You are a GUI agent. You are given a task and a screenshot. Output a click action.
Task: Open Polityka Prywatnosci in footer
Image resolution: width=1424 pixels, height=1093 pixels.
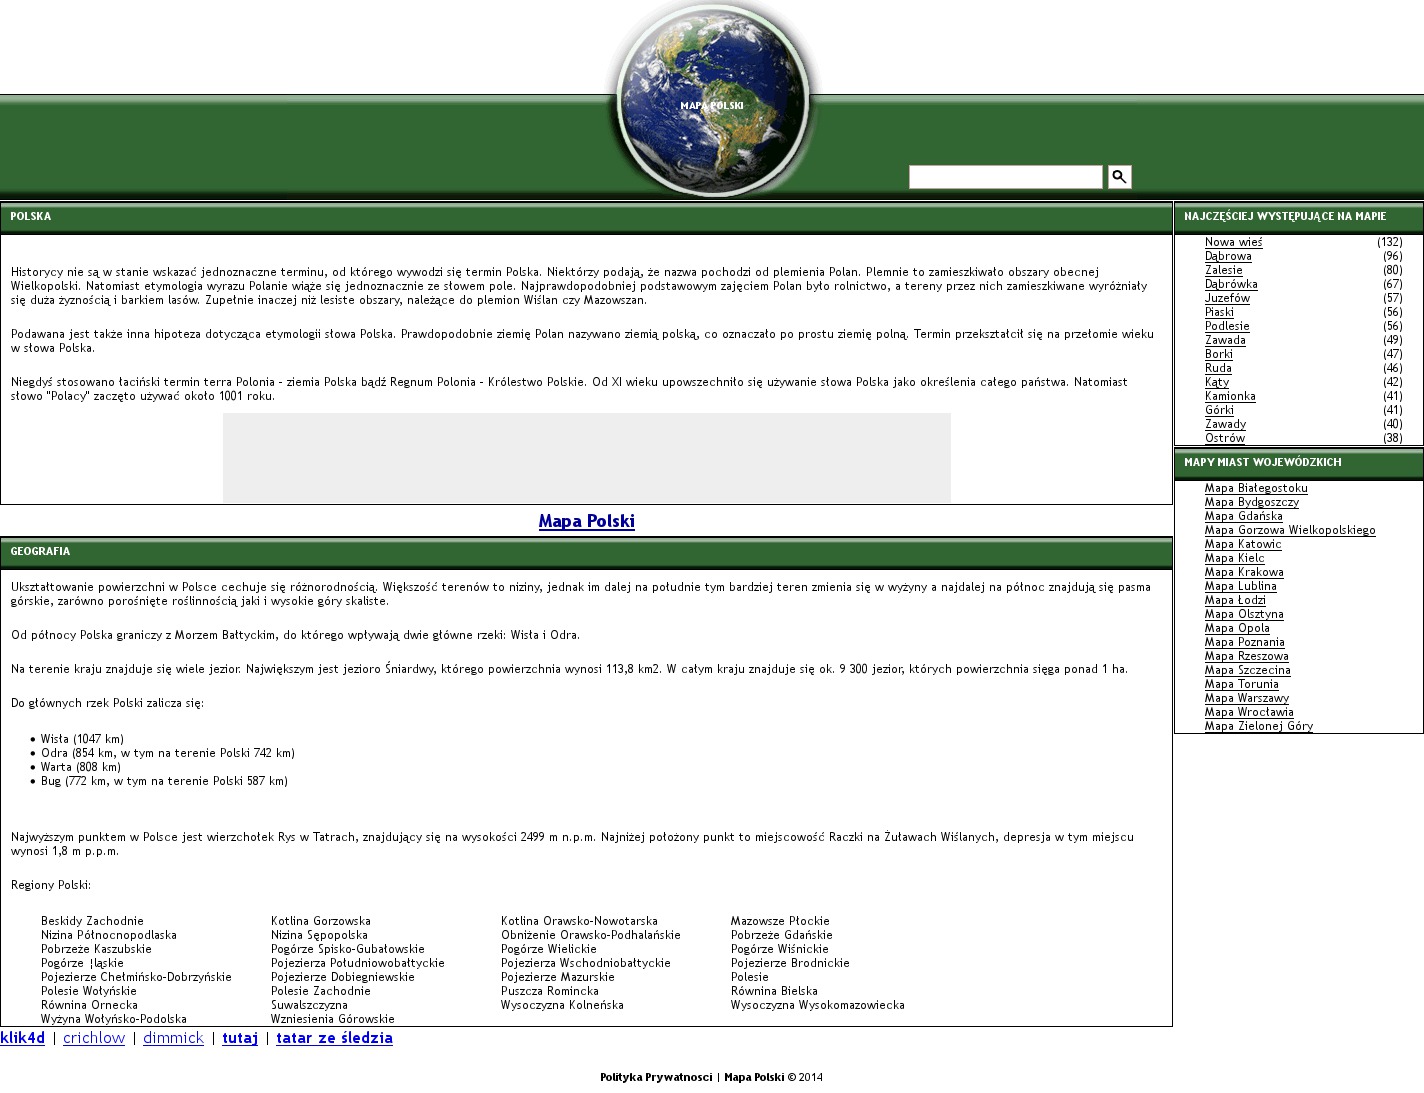point(656,1077)
